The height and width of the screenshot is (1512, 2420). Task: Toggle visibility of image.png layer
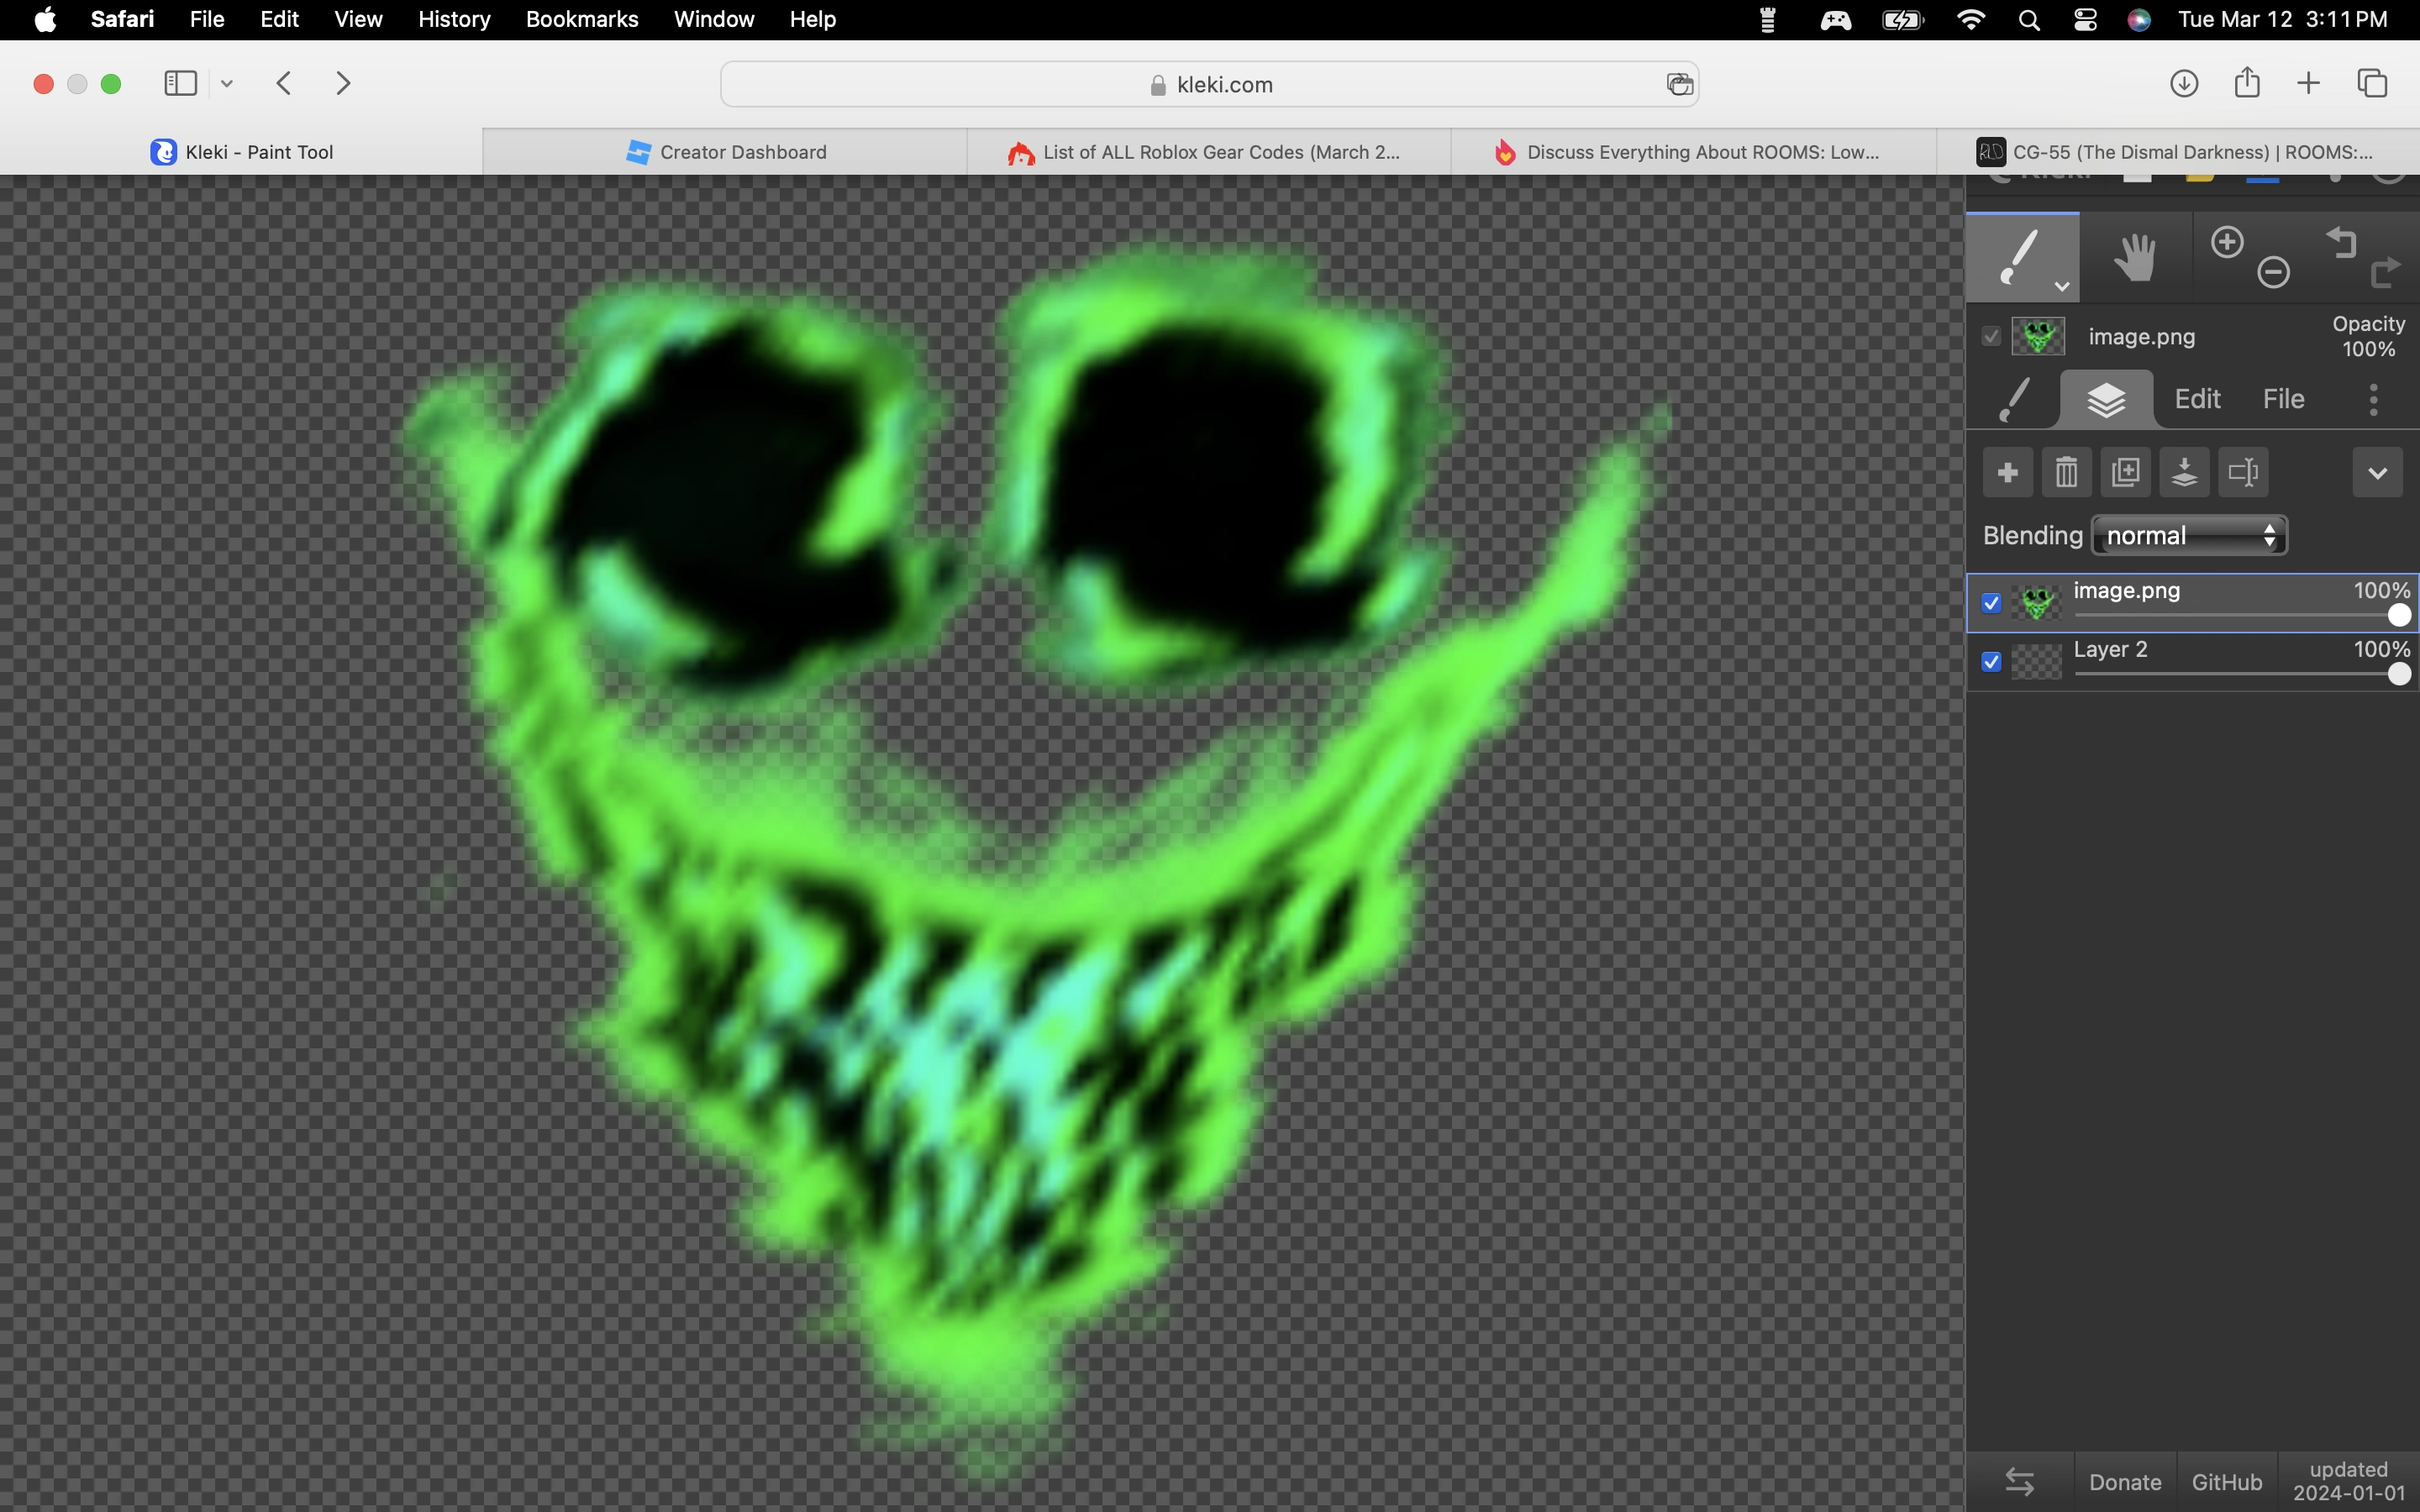[1991, 603]
